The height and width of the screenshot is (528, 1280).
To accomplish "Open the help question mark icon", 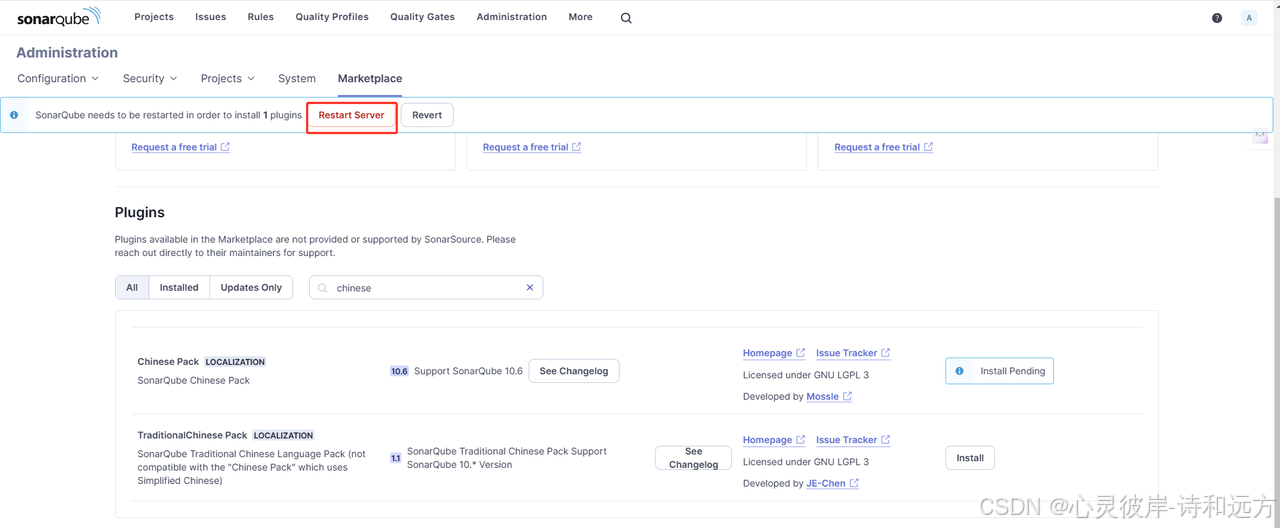I will click(x=1217, y=18).
